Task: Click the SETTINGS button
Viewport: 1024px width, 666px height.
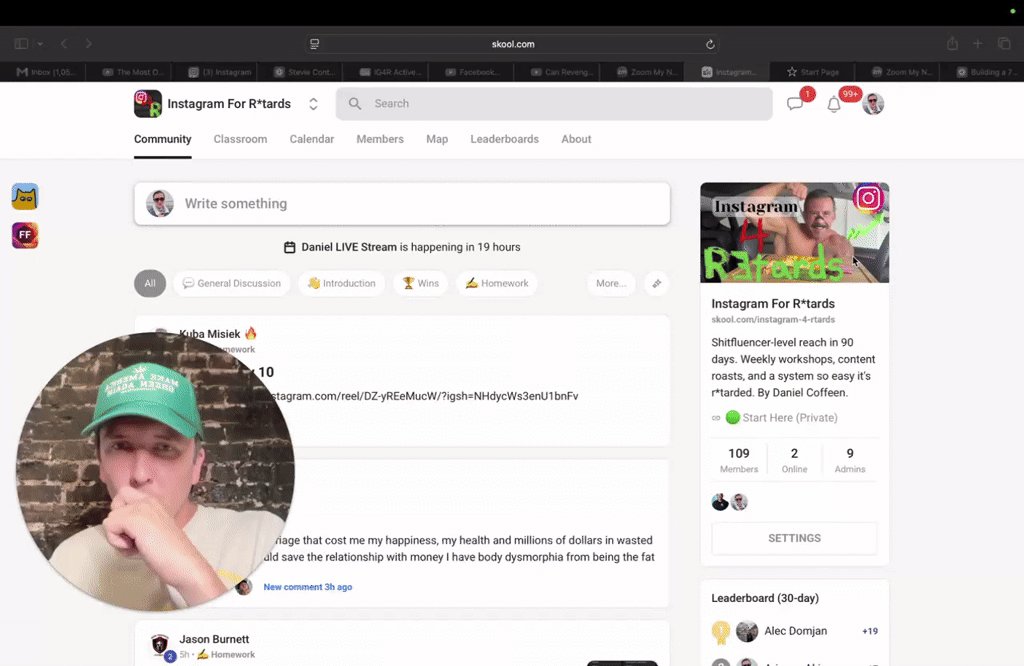Action: [x=794, y=538]
